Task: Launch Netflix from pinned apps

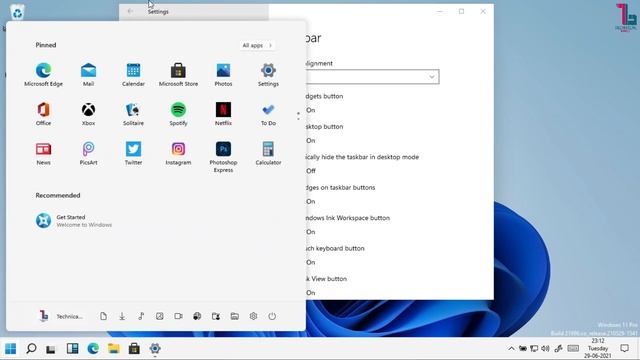Action: [x=223, y=113]
